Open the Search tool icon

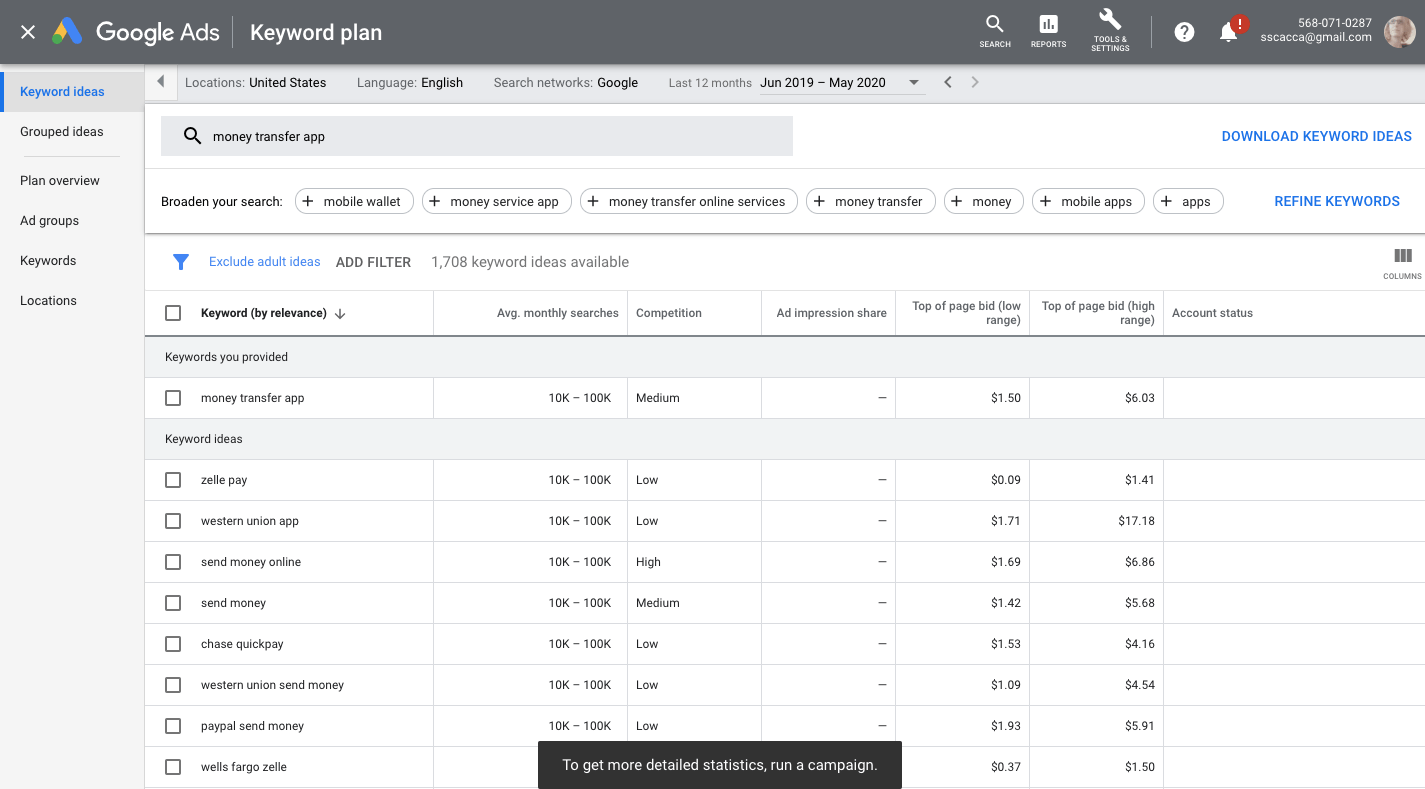(x=994, y=30)
